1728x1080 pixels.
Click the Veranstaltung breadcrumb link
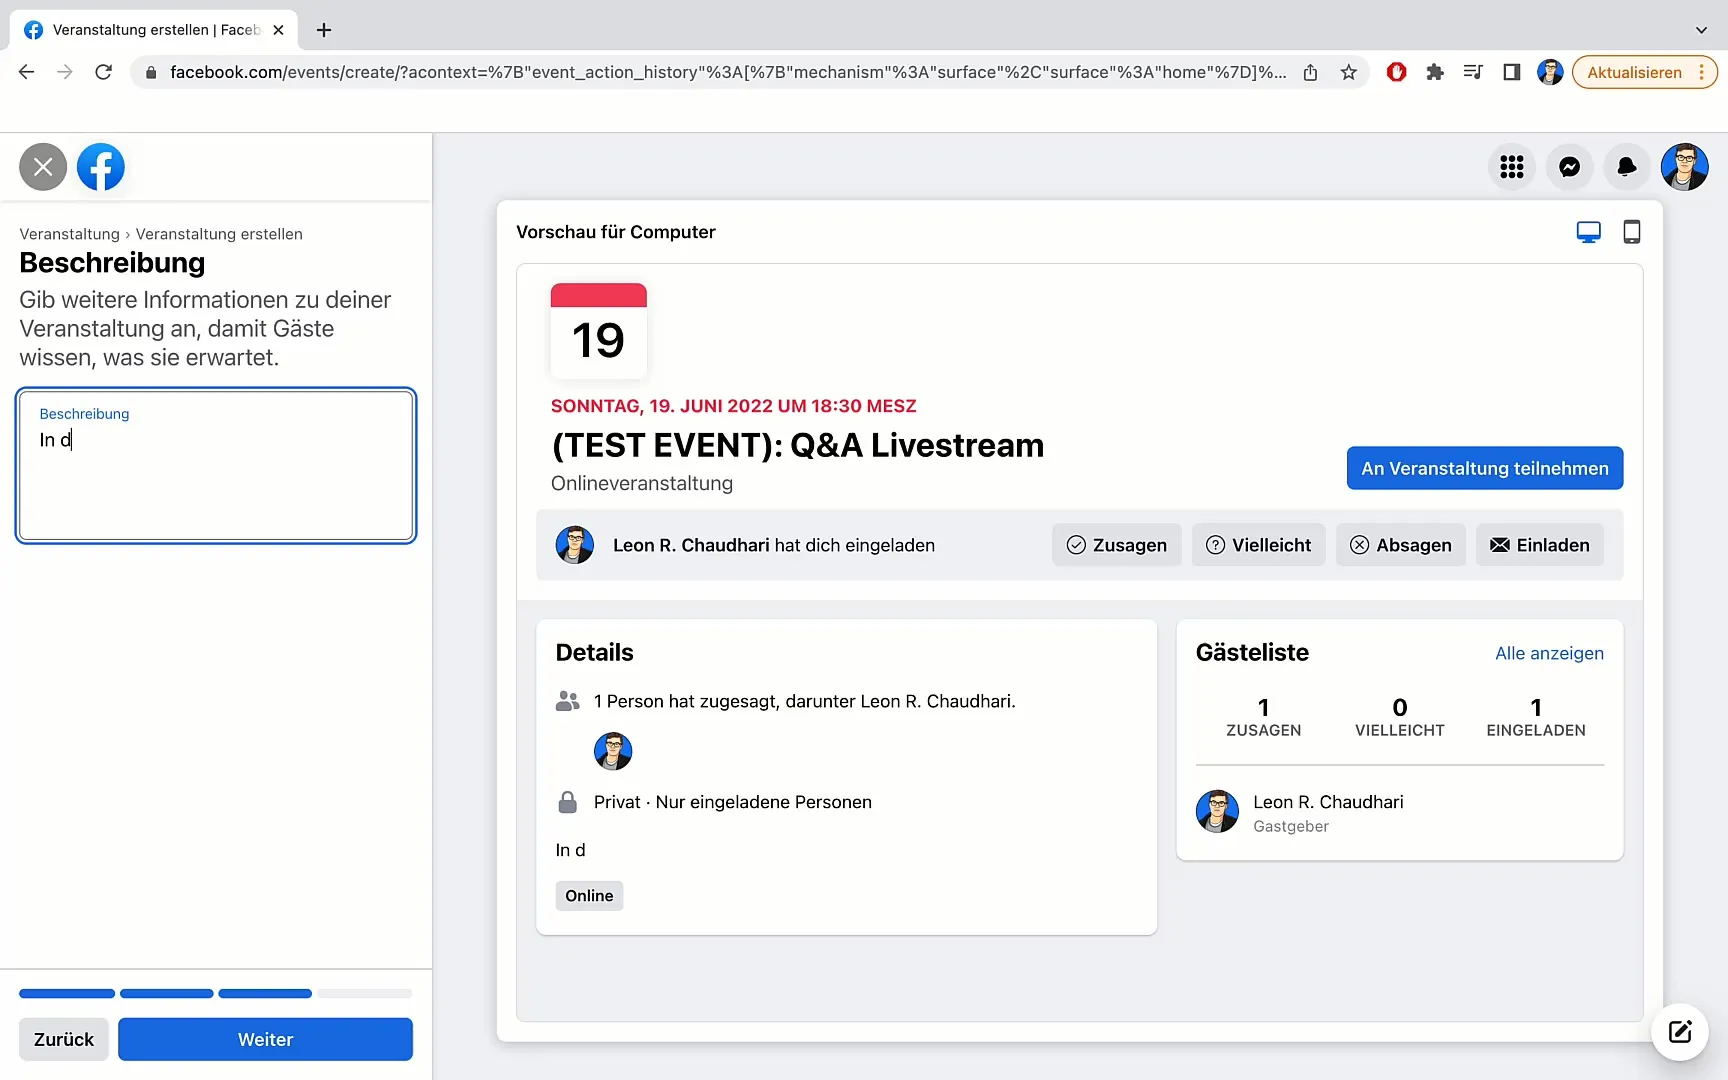point(69,234)
